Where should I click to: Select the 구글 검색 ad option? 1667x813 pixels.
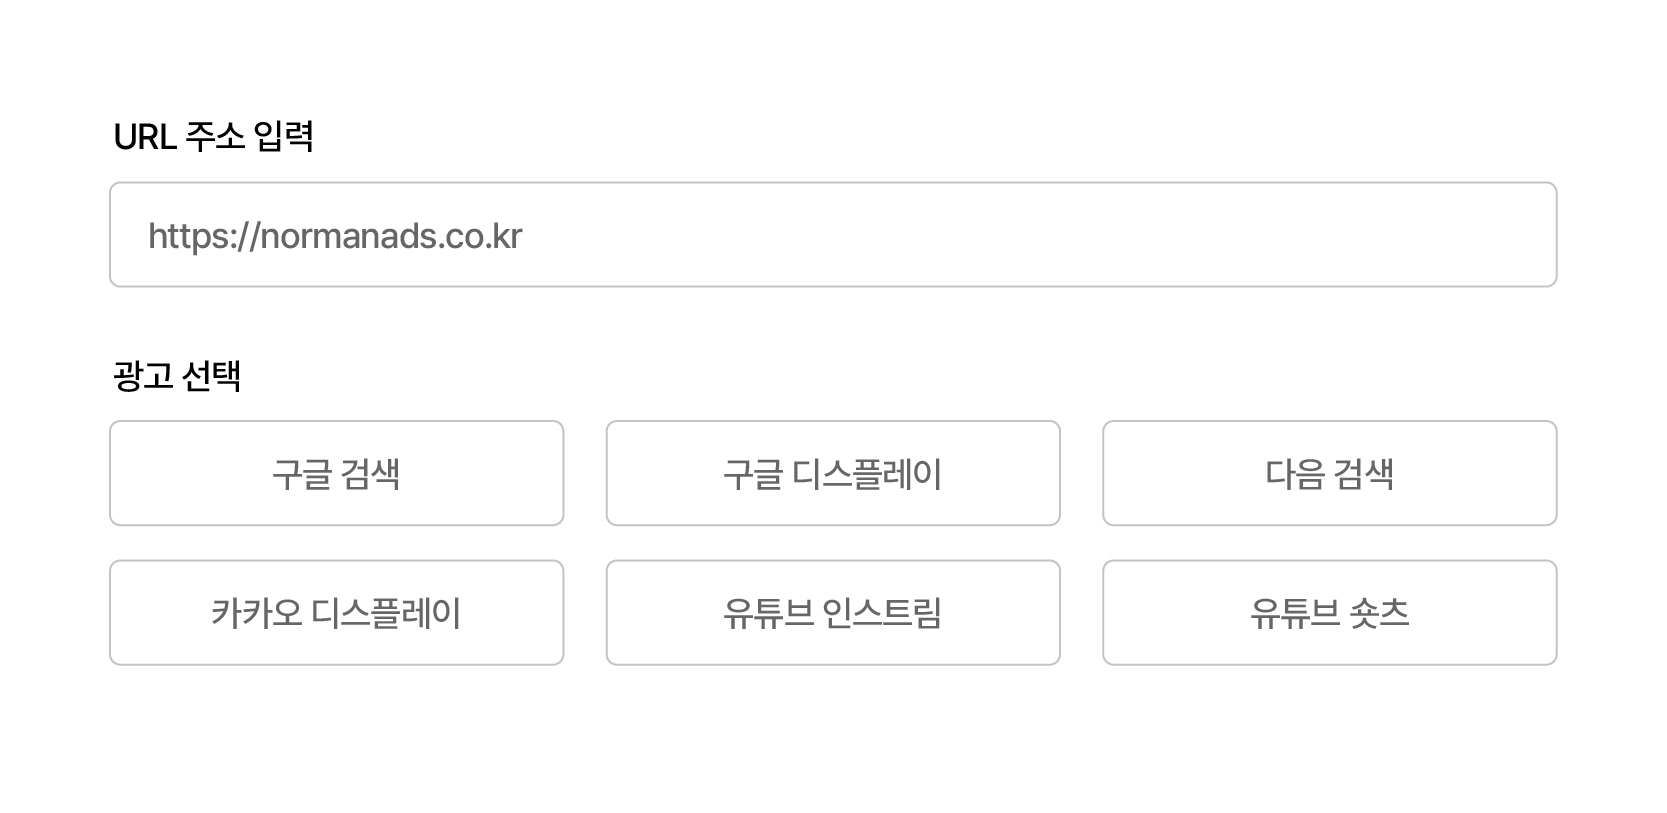336,473
